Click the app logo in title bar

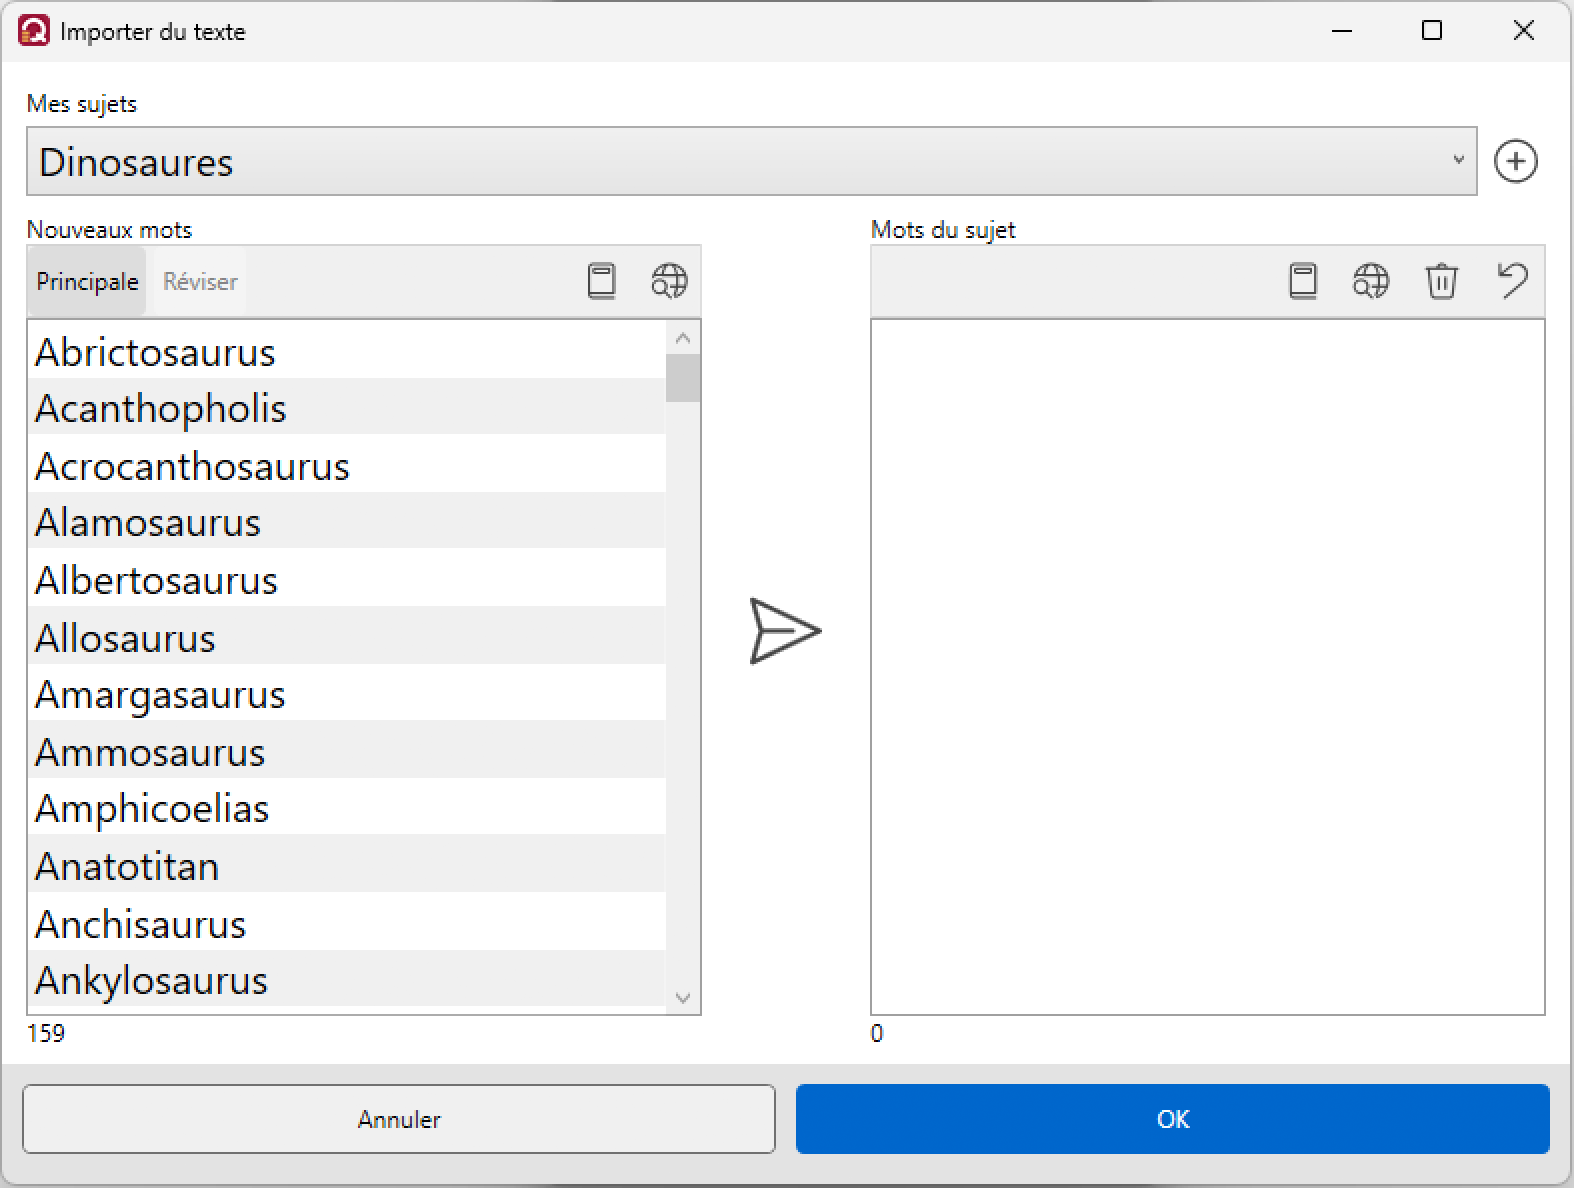(34, 31)
